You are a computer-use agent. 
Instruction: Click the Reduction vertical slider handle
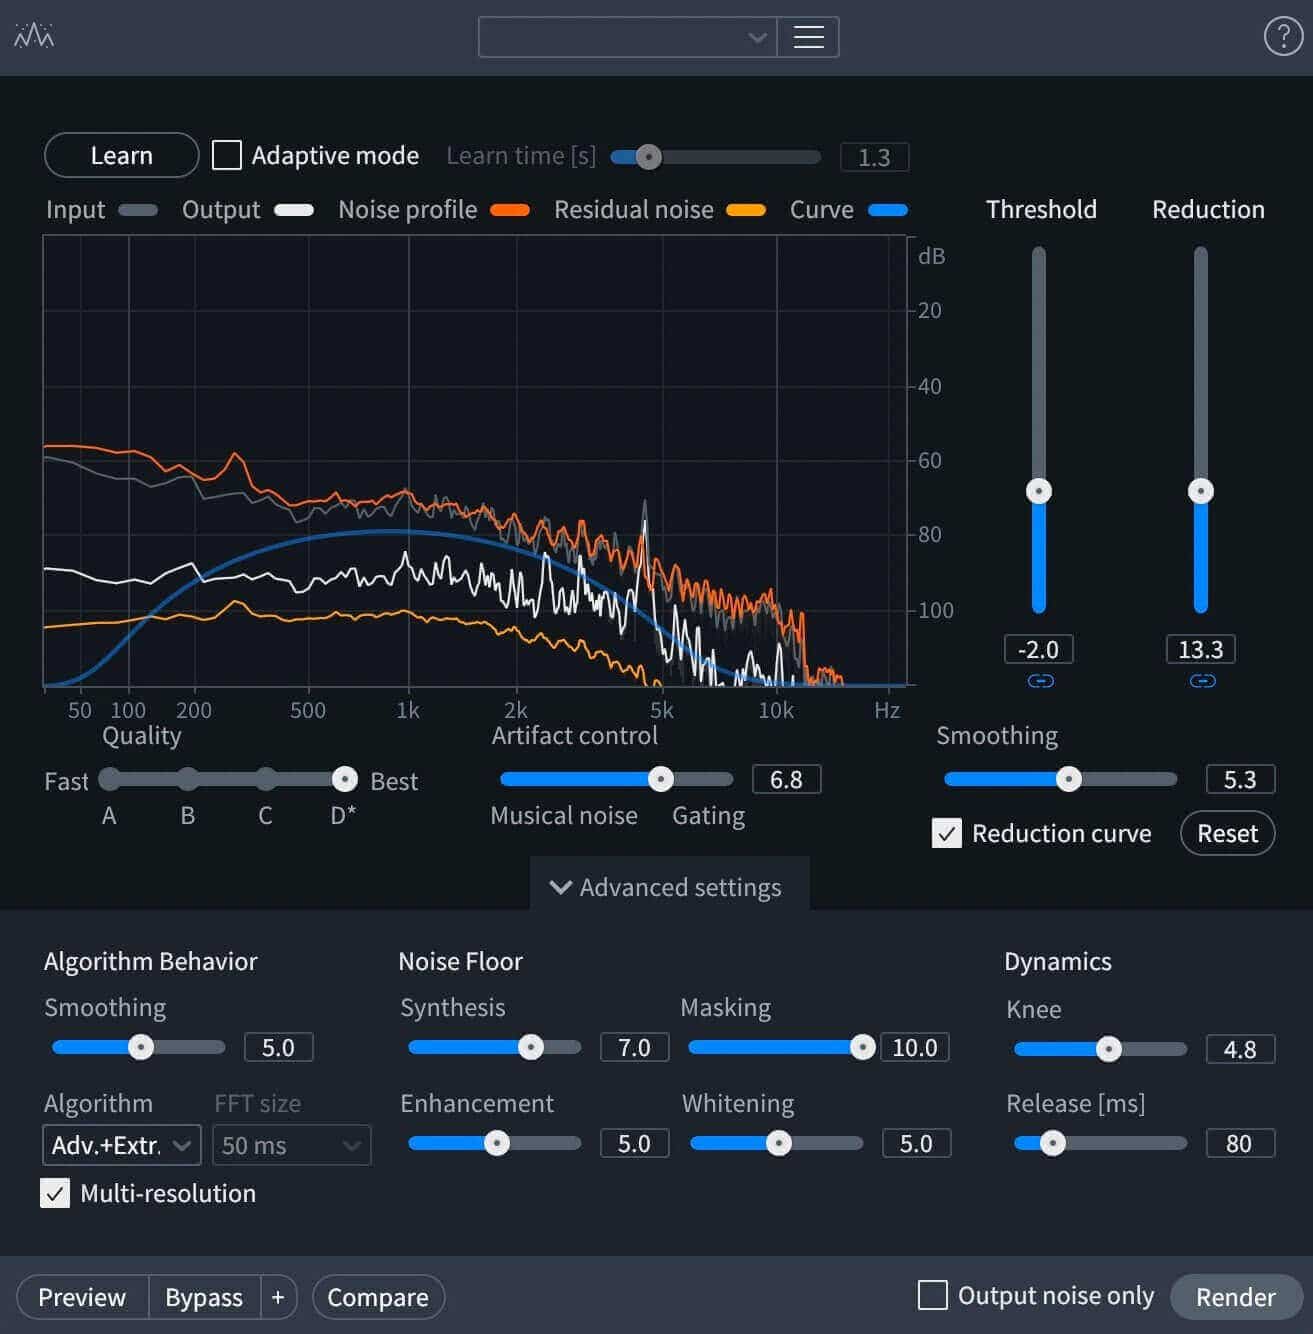1201,491
